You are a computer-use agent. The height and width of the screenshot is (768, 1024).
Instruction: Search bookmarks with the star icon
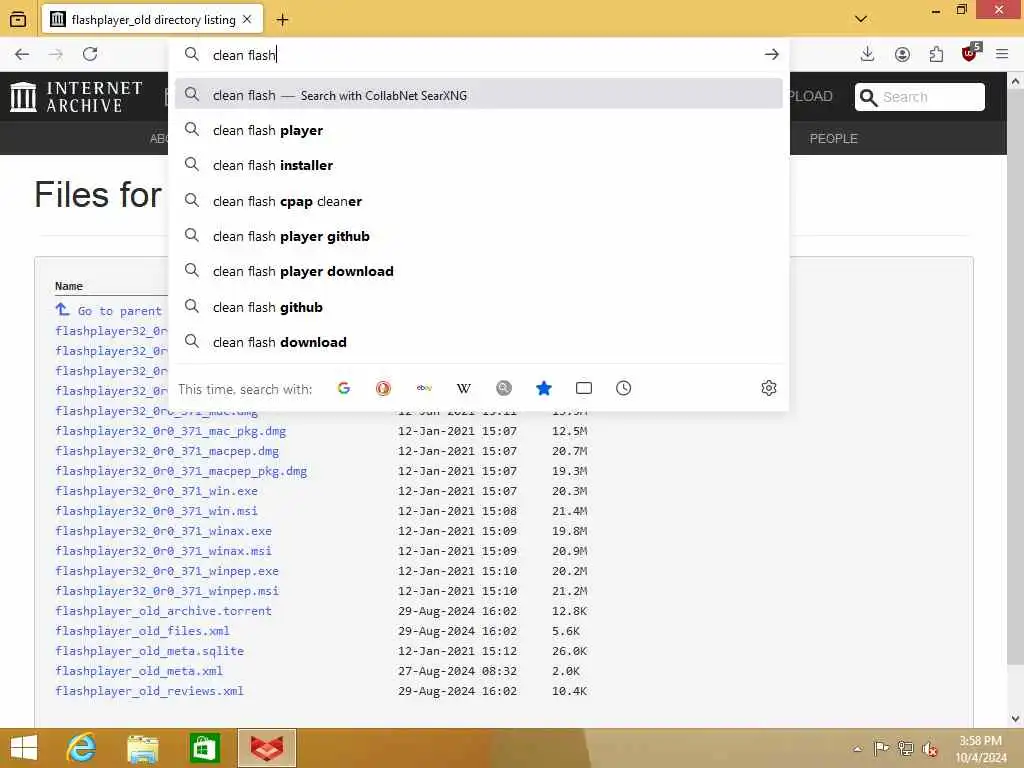pyautogui.click(x=543, y=389)
